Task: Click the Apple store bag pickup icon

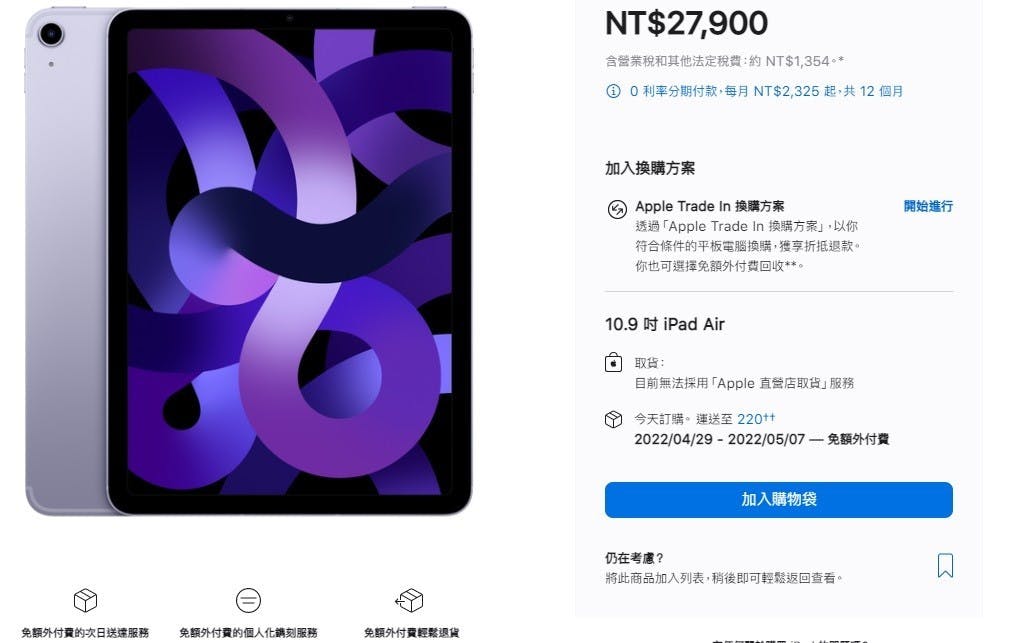Action: (614, 362)
